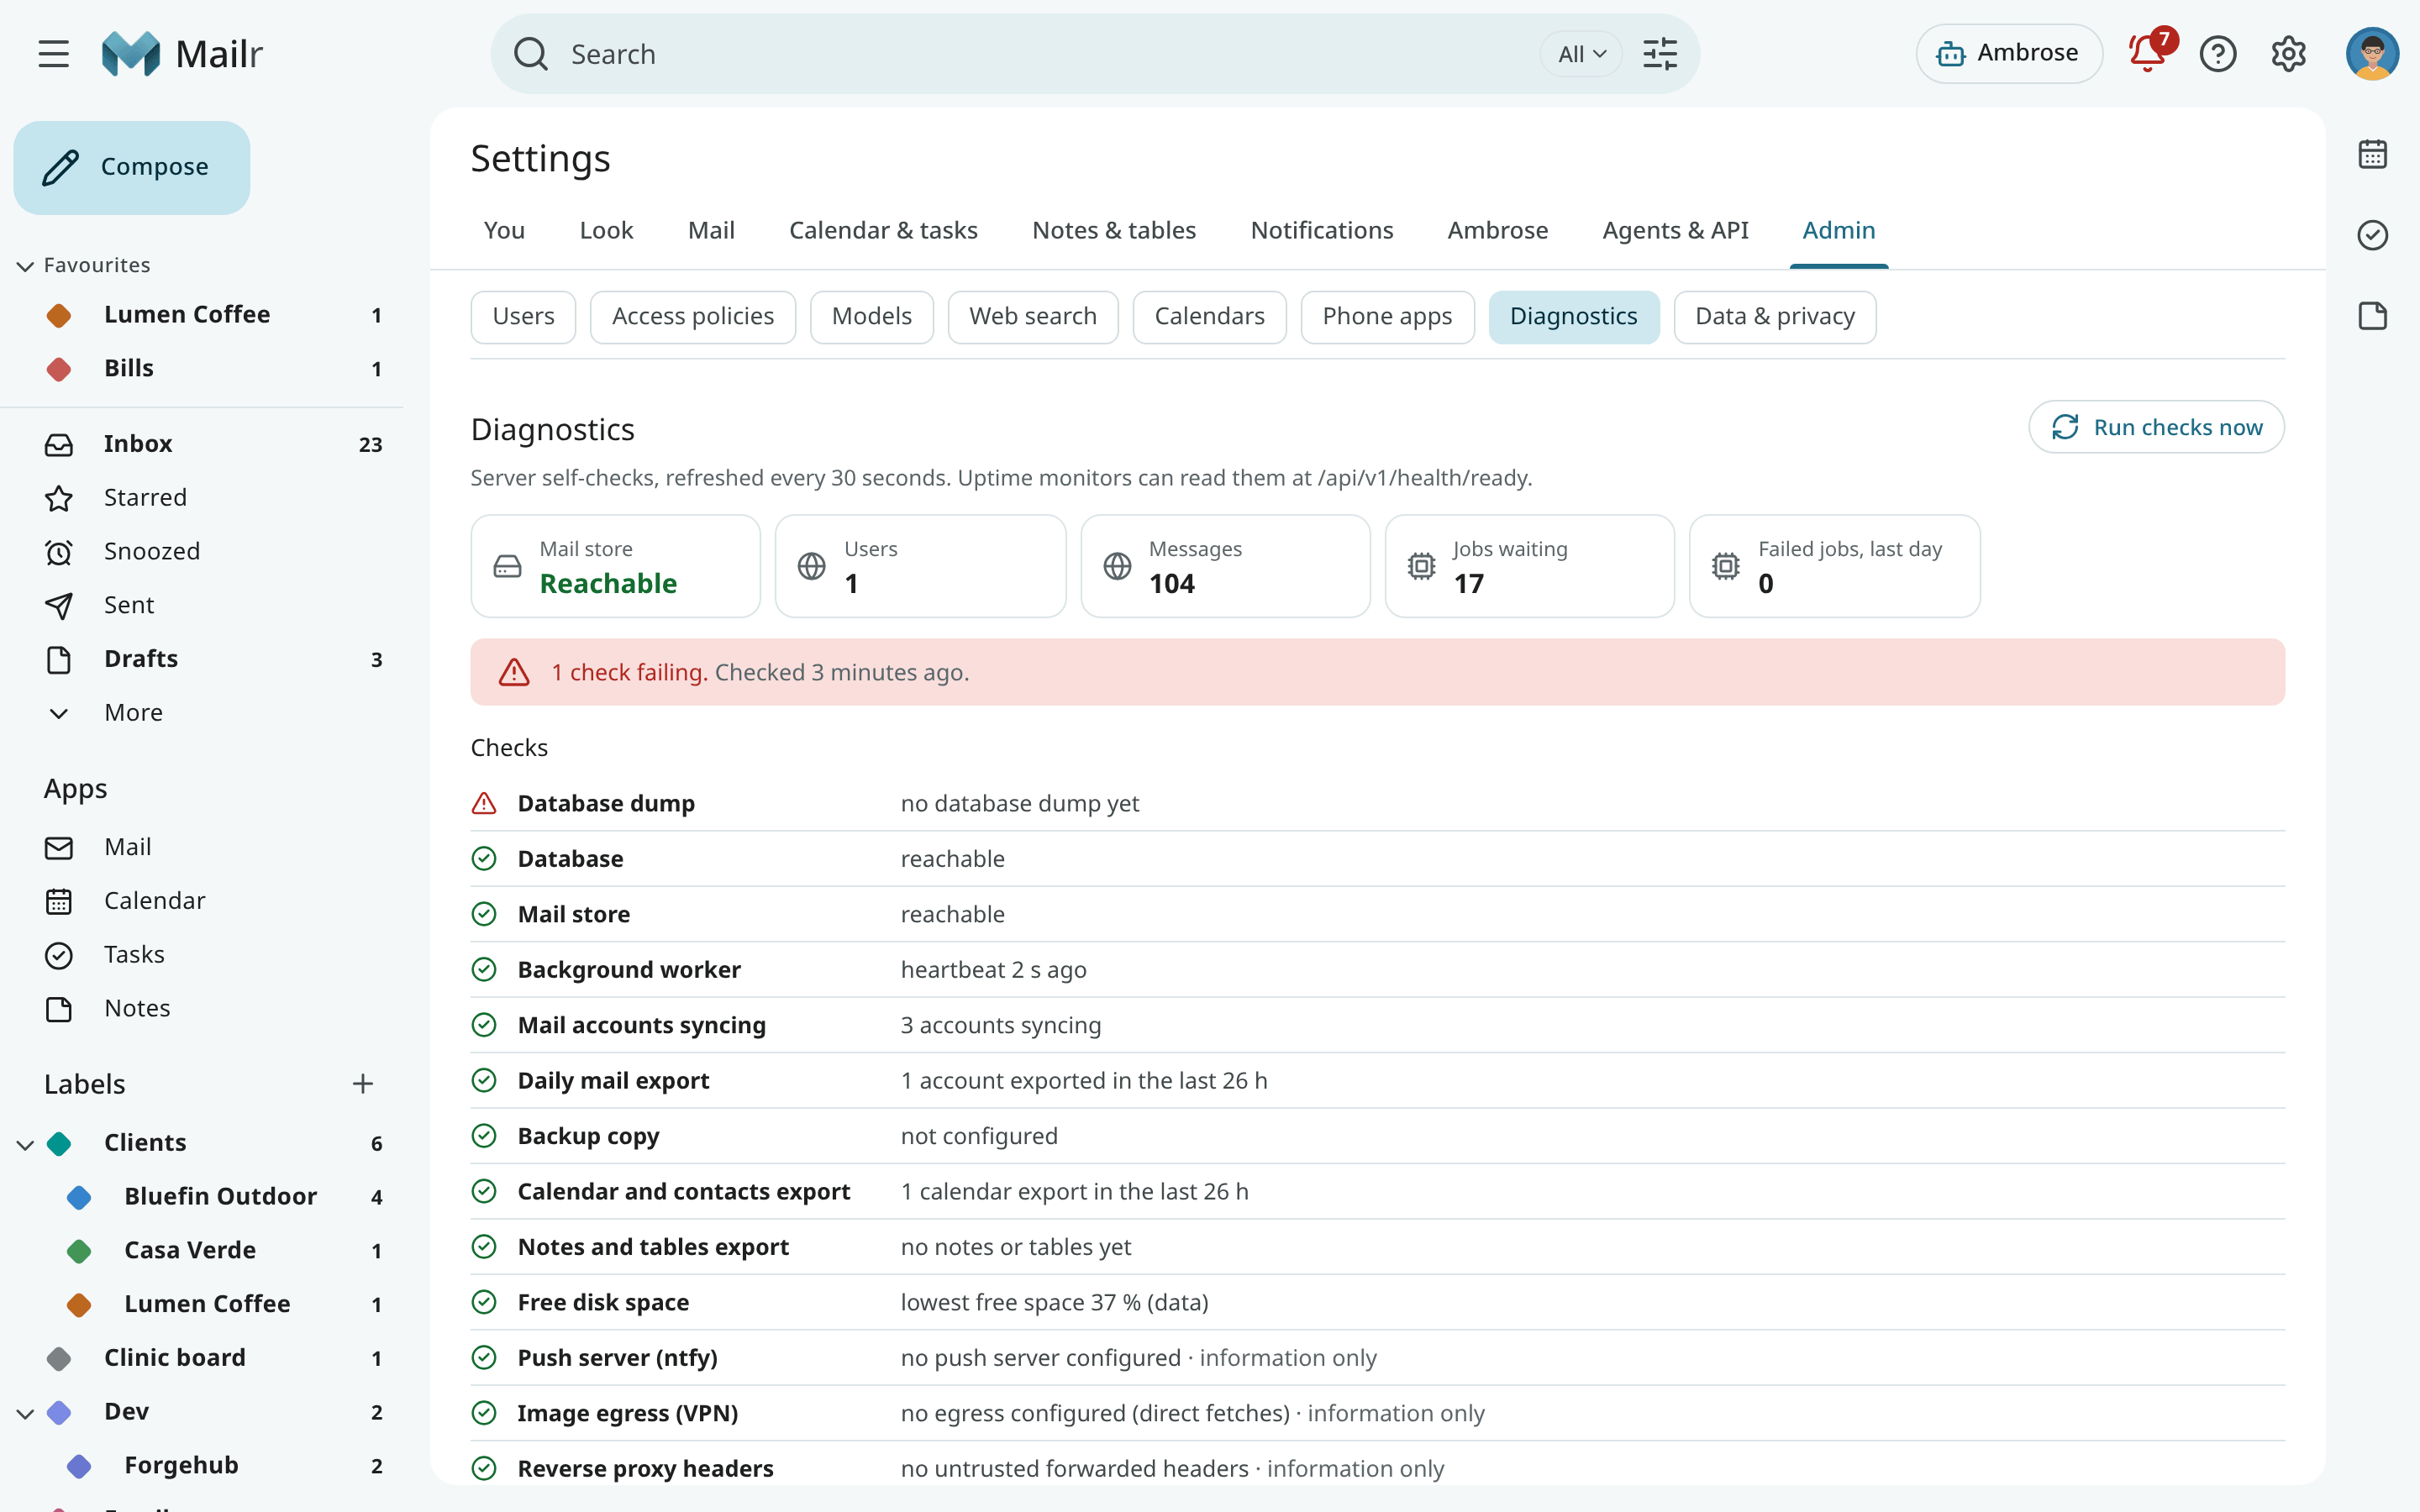Select the Access policies subtab

693,317
